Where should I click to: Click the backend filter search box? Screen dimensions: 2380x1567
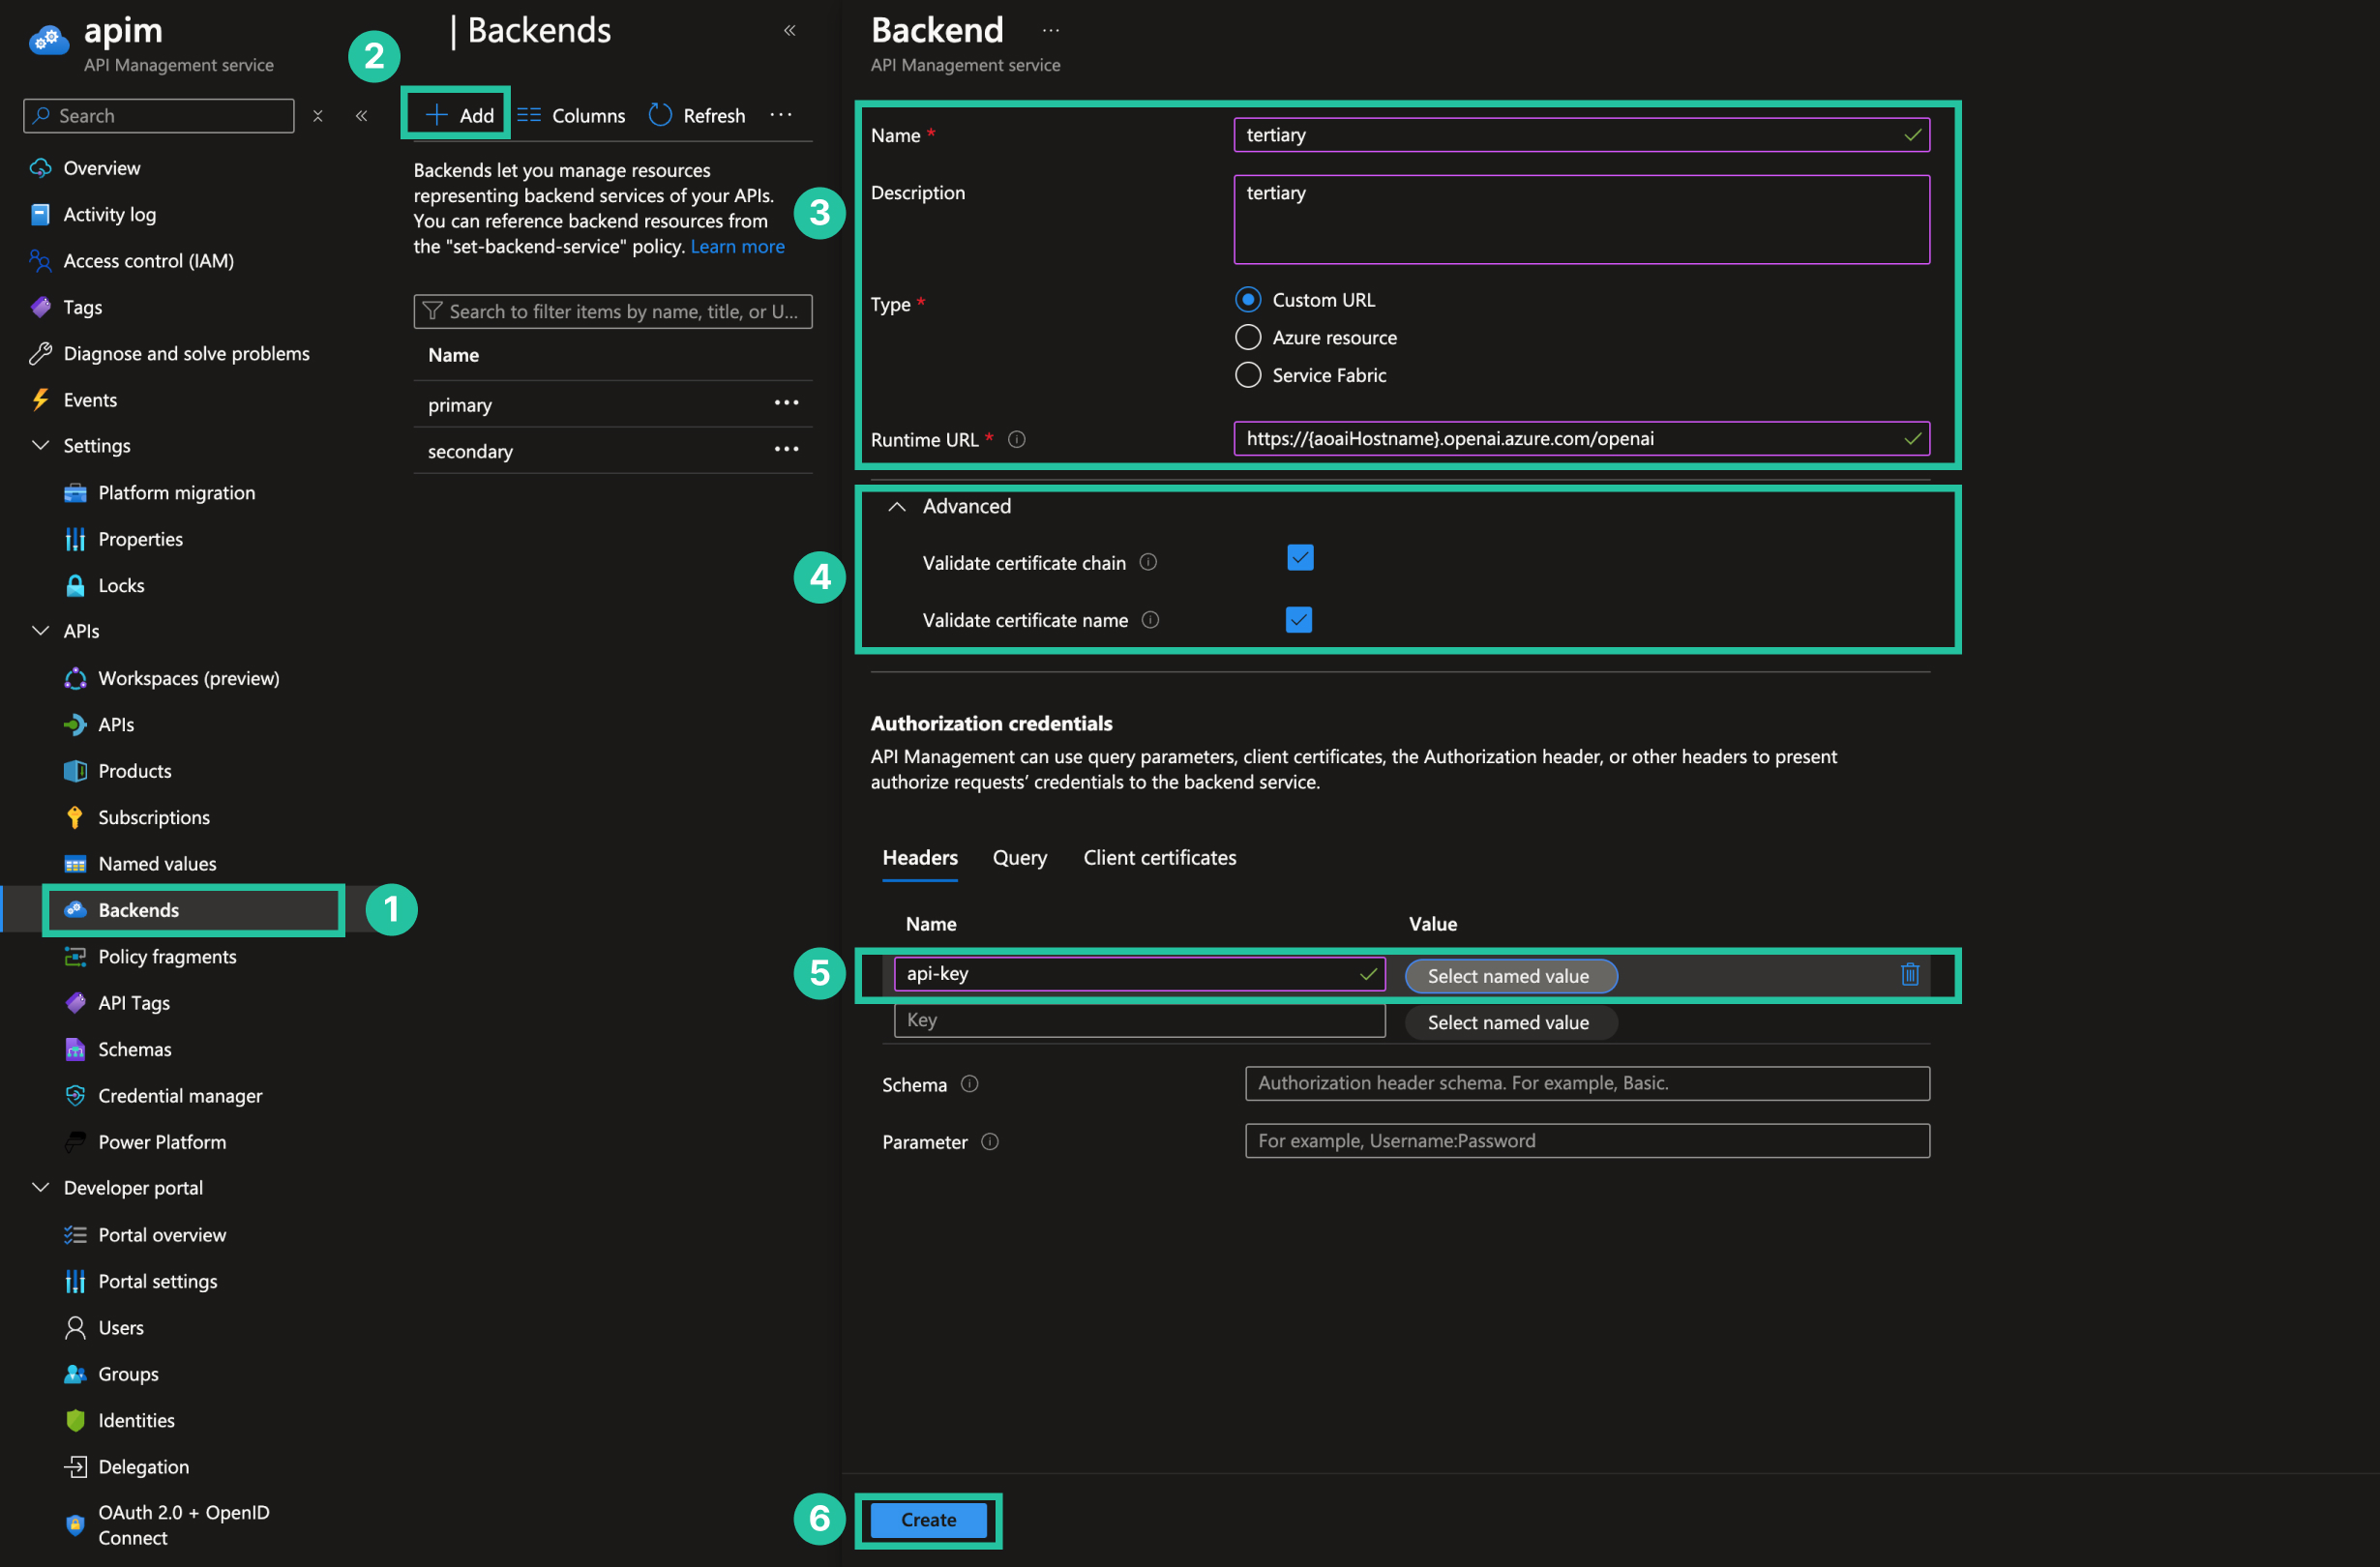point(612,312)
